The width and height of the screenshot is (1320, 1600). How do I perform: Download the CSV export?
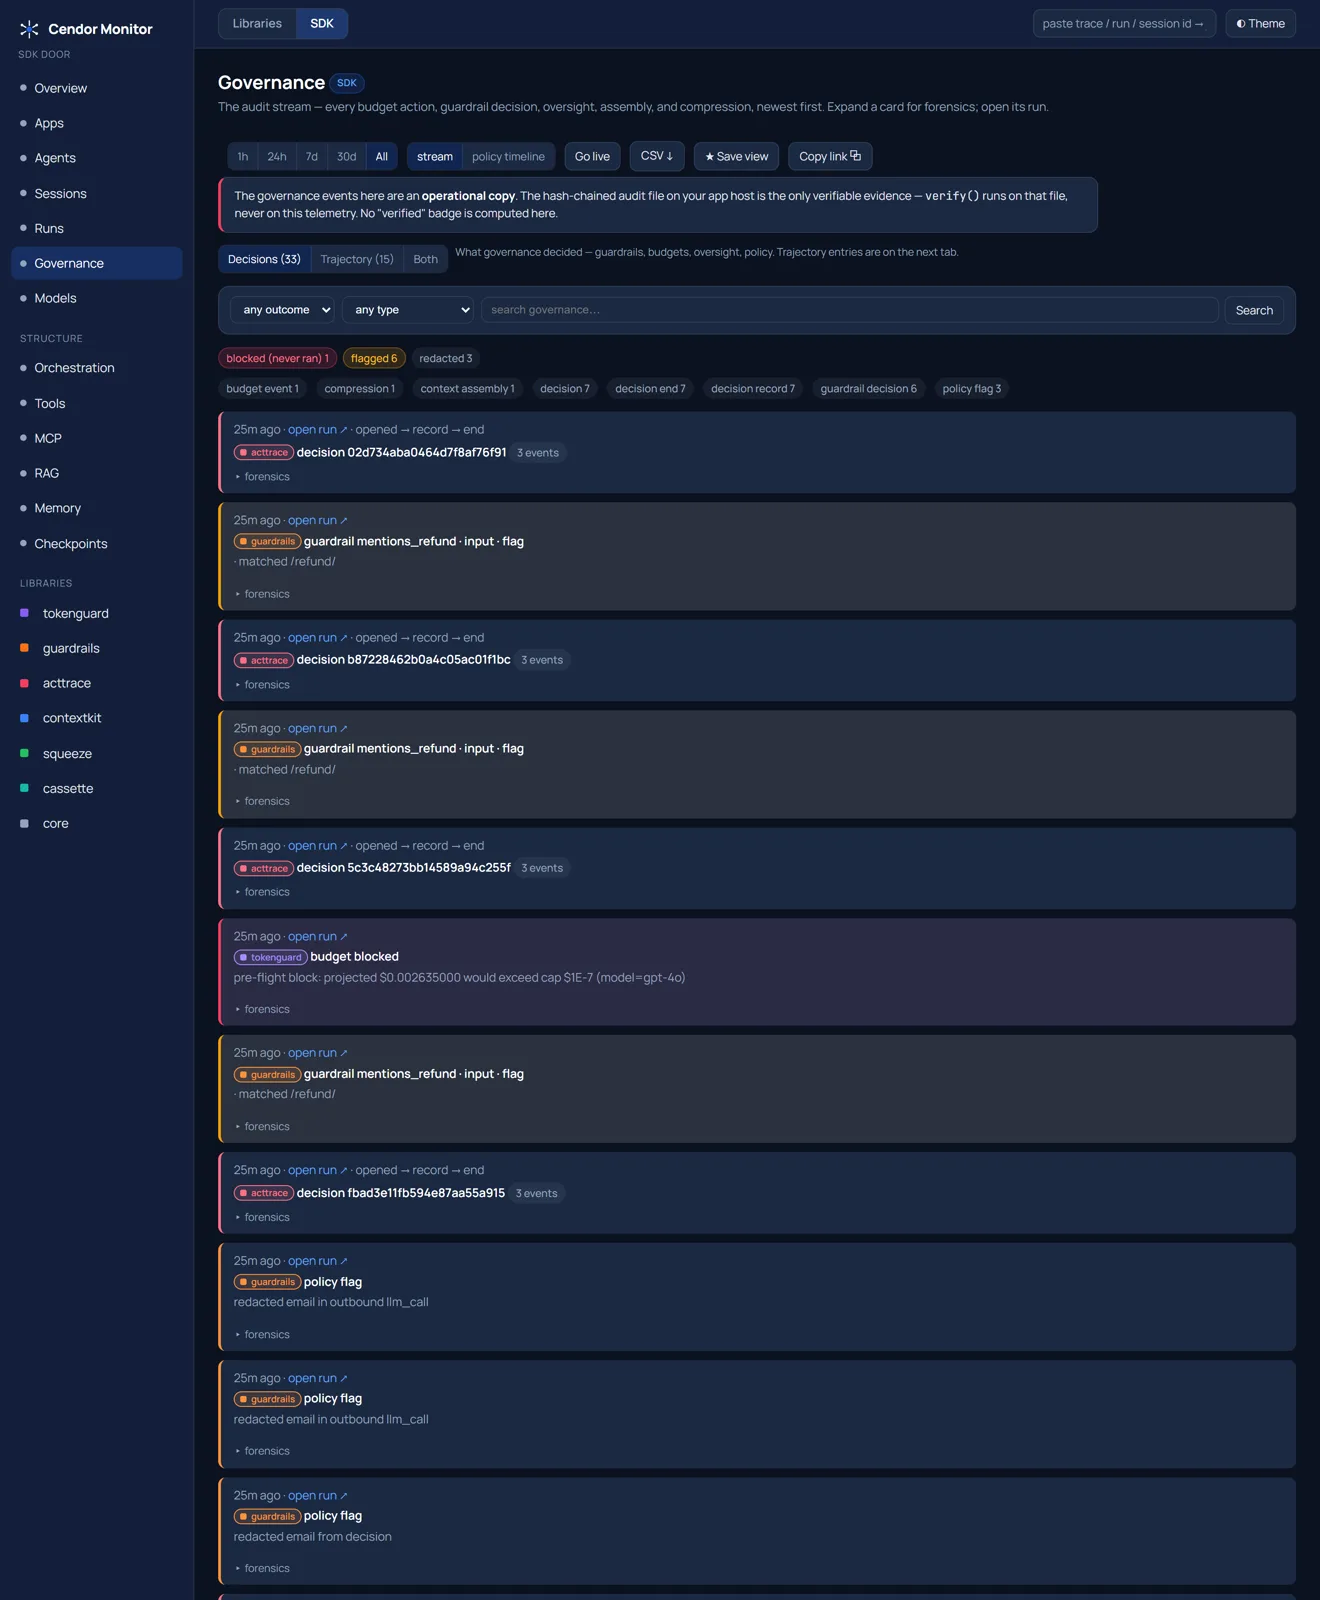[657, 156]
